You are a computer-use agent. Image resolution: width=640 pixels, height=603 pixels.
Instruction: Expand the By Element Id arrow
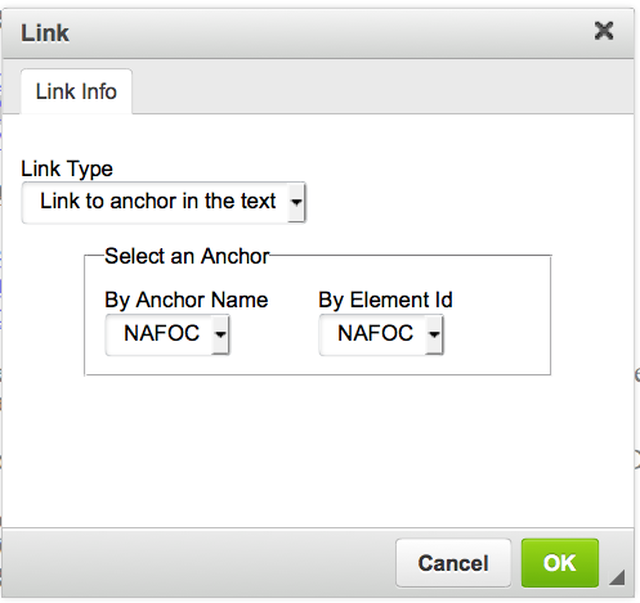pyautogui.click(x=434, y=335)
